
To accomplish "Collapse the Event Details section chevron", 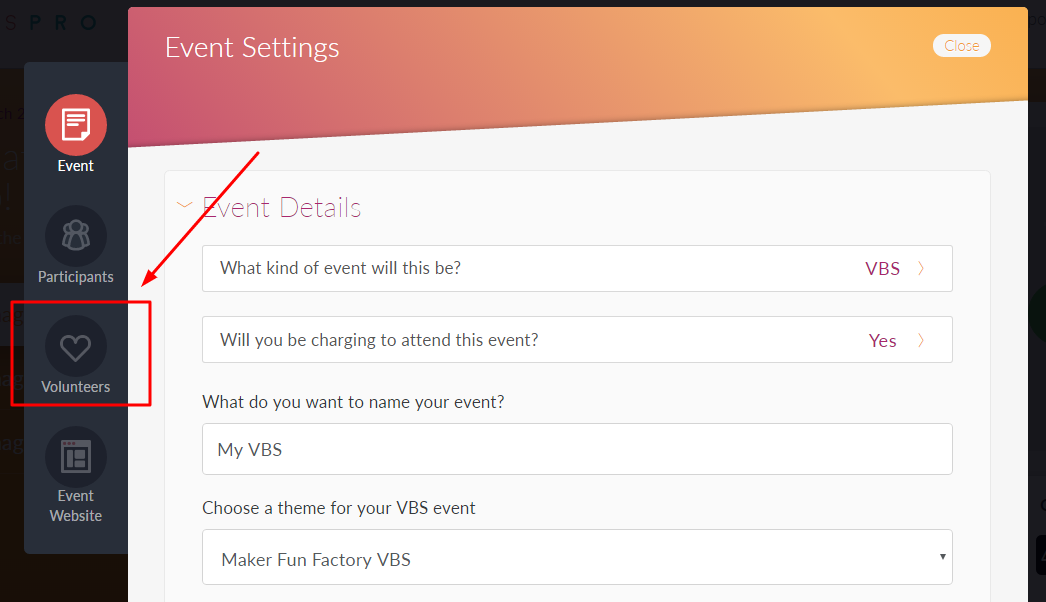I will coord(183,206).
